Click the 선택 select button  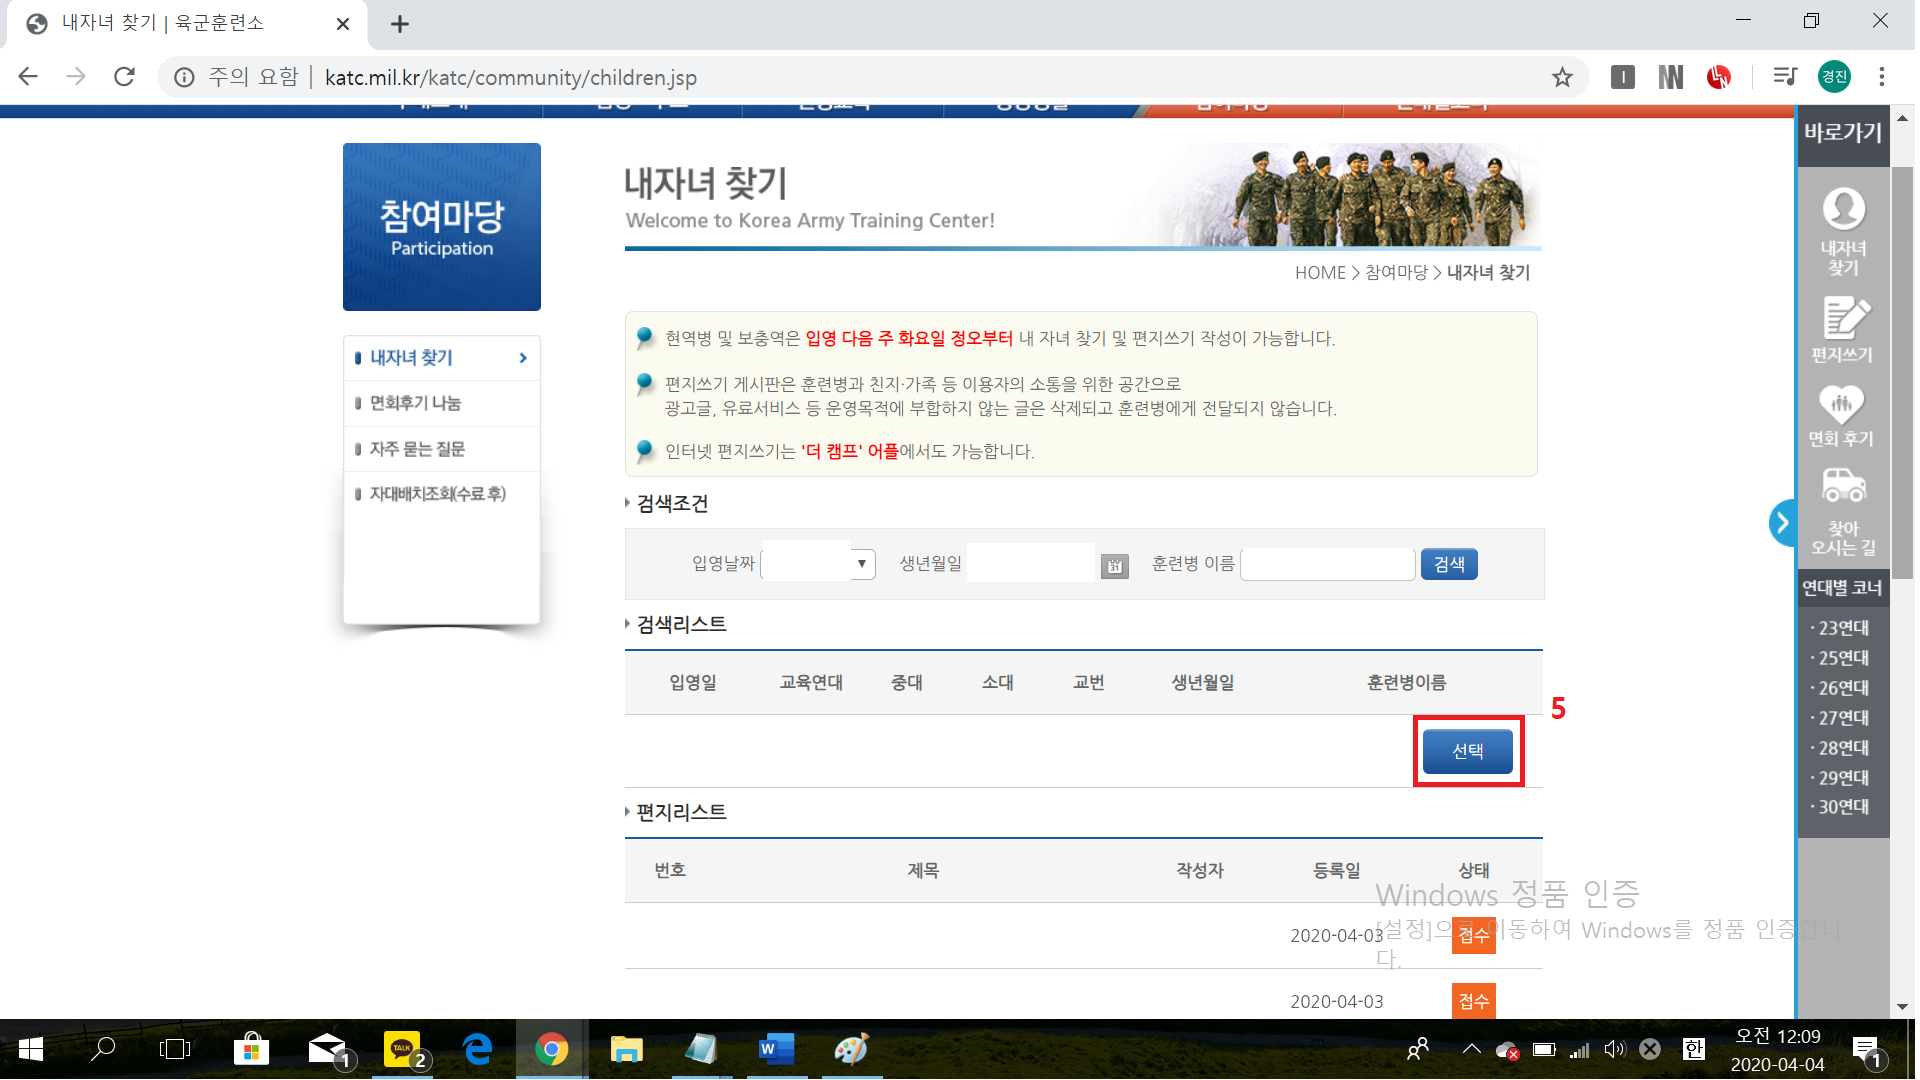(1467, 751)
